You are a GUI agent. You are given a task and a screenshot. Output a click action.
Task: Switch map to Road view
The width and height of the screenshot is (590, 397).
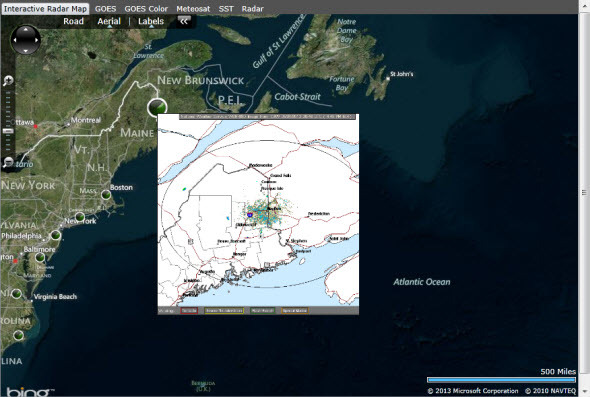click(x=73, y=21)
